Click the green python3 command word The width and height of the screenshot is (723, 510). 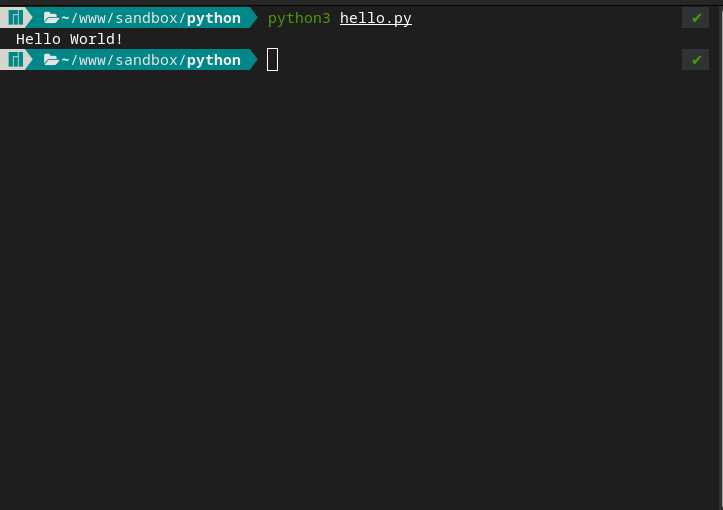tap(299, 18)
